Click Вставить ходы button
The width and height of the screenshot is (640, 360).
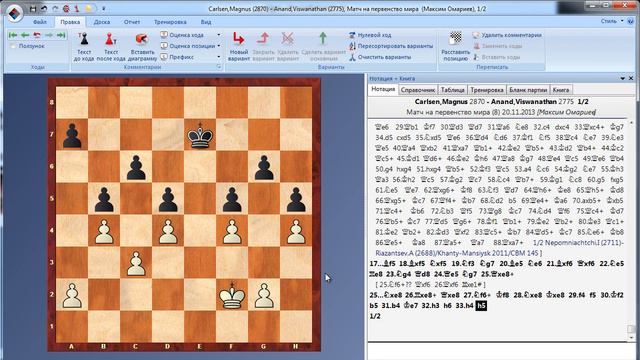496,57
